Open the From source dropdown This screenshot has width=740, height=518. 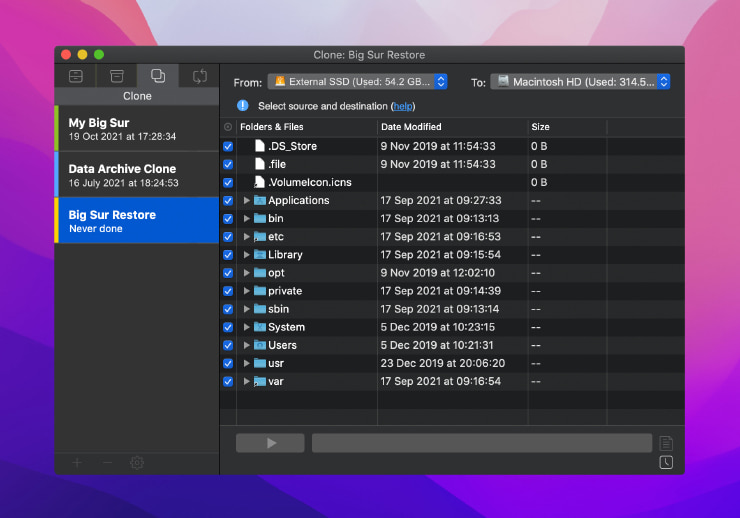[357, 82]
